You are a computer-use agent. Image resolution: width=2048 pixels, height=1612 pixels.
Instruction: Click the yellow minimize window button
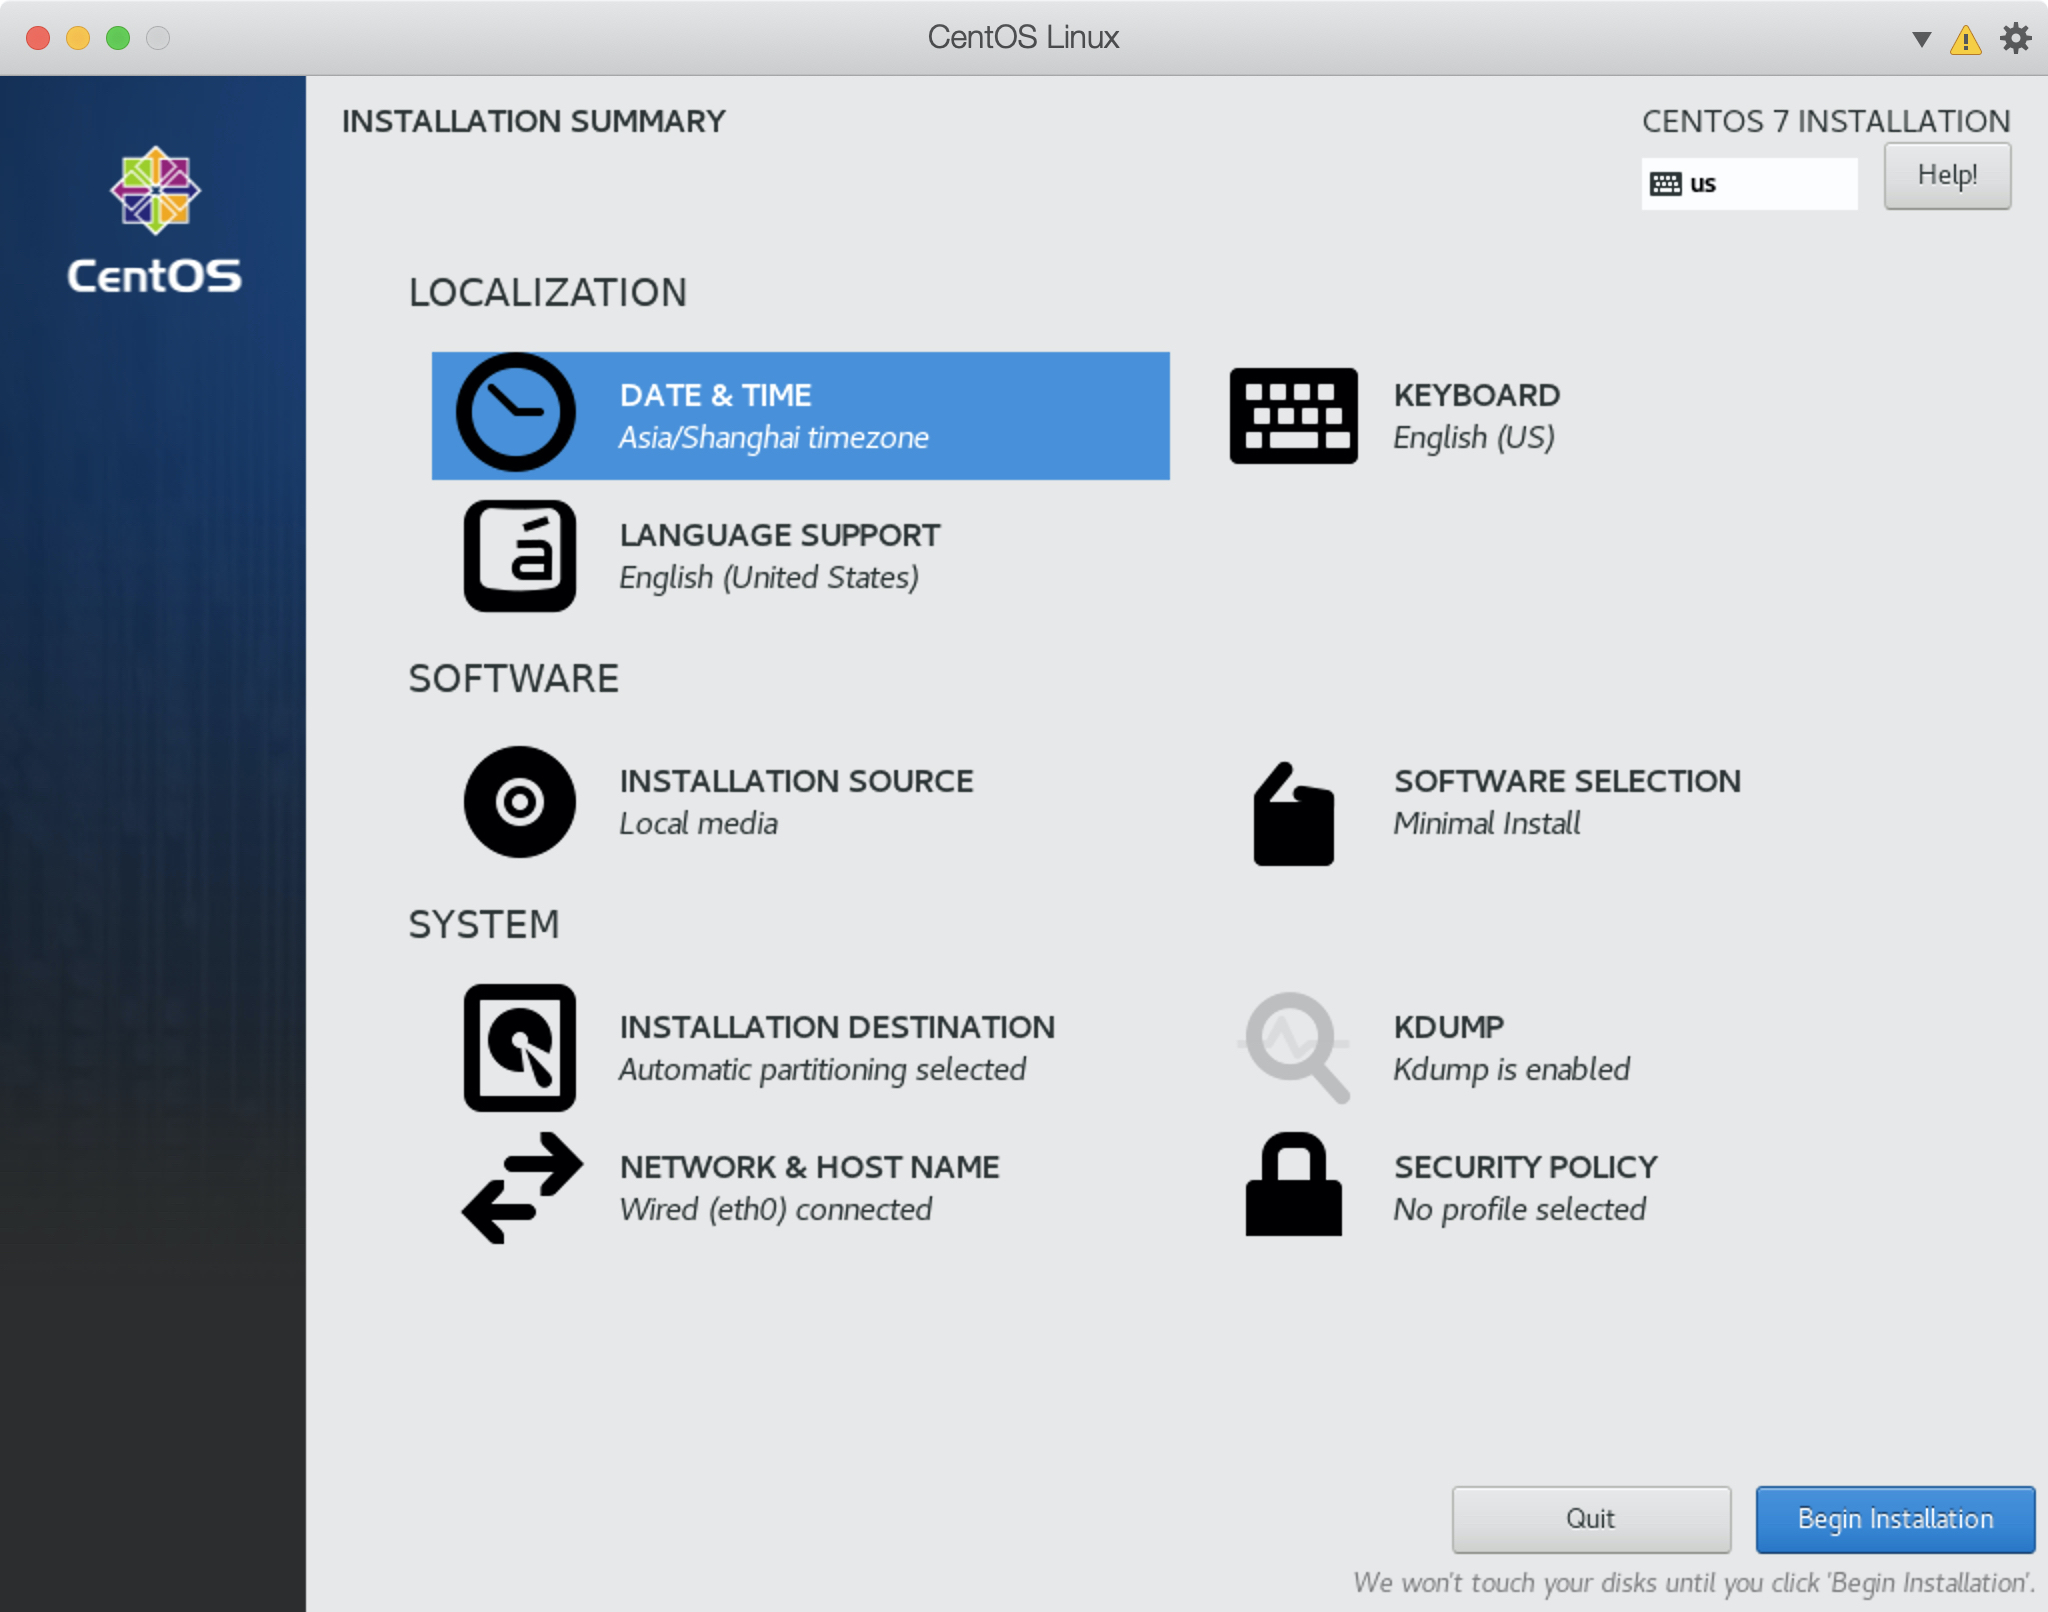(78, 38)
